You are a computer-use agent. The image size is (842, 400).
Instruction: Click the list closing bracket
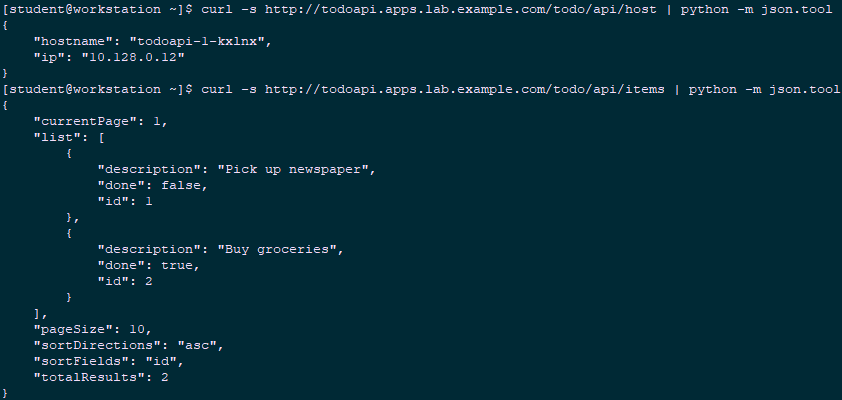click(38, 314)
